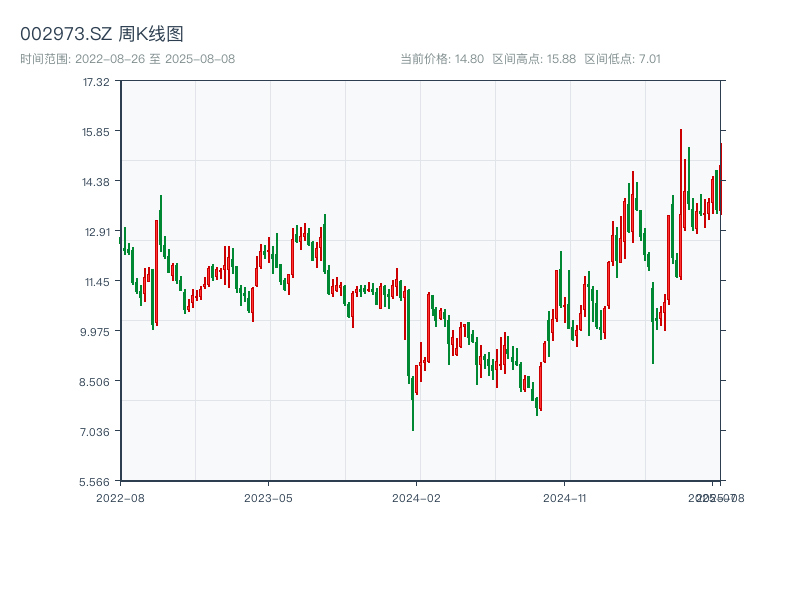800x600 pixels.
Task: Select the 时间范围 date range text
Action: pyautogui.click(x=128, y=59)
